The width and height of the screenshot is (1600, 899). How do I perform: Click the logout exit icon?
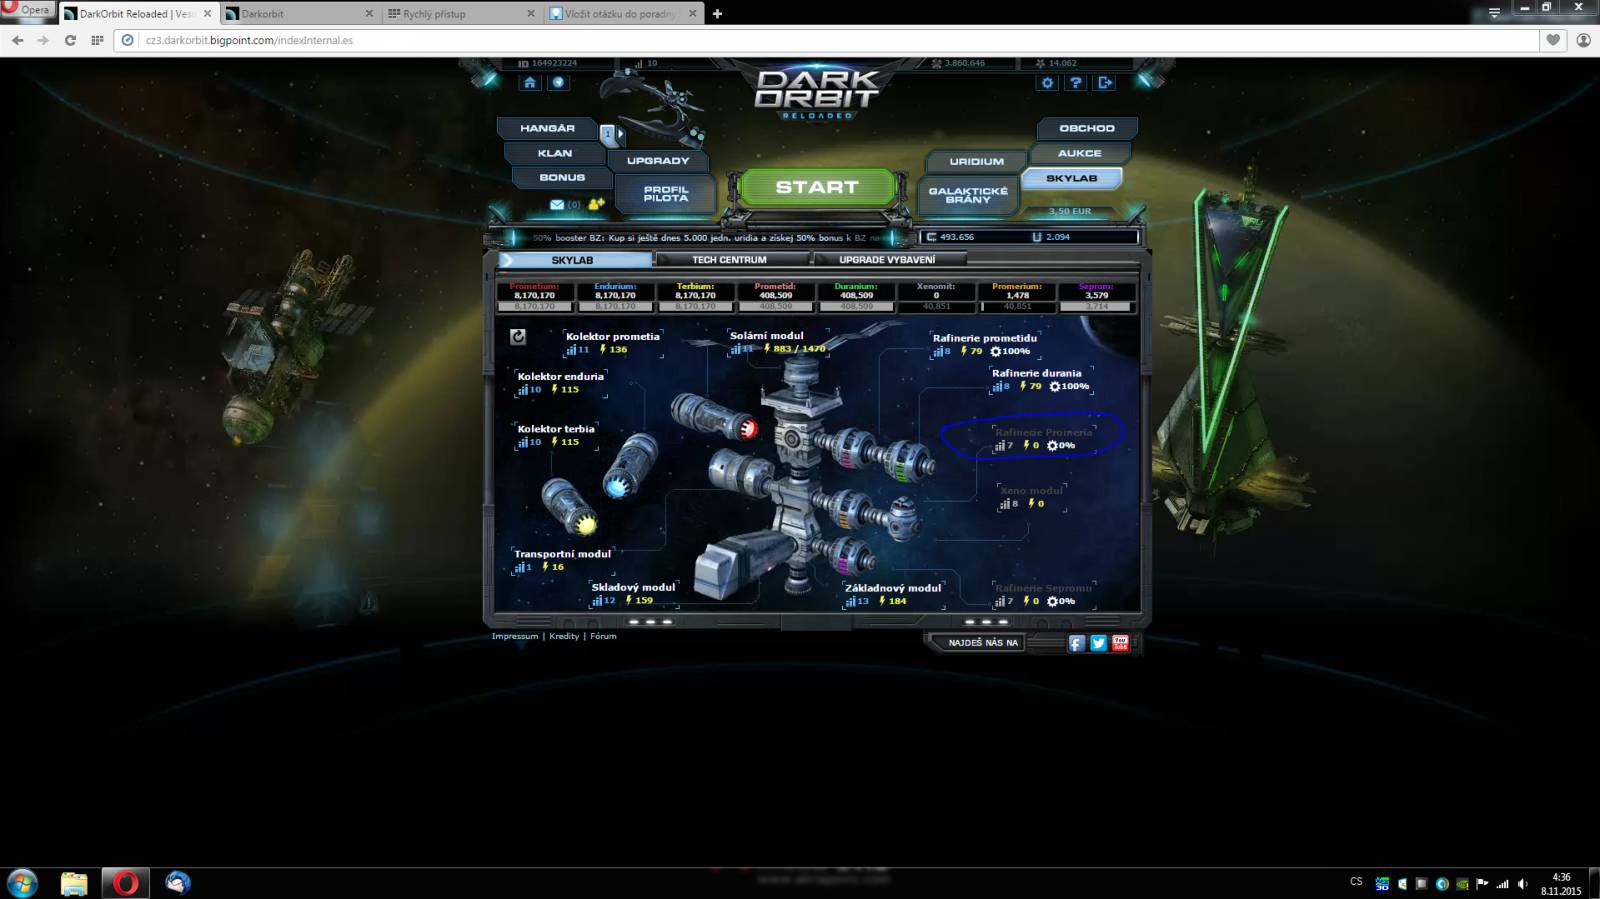pos(1105,83)
